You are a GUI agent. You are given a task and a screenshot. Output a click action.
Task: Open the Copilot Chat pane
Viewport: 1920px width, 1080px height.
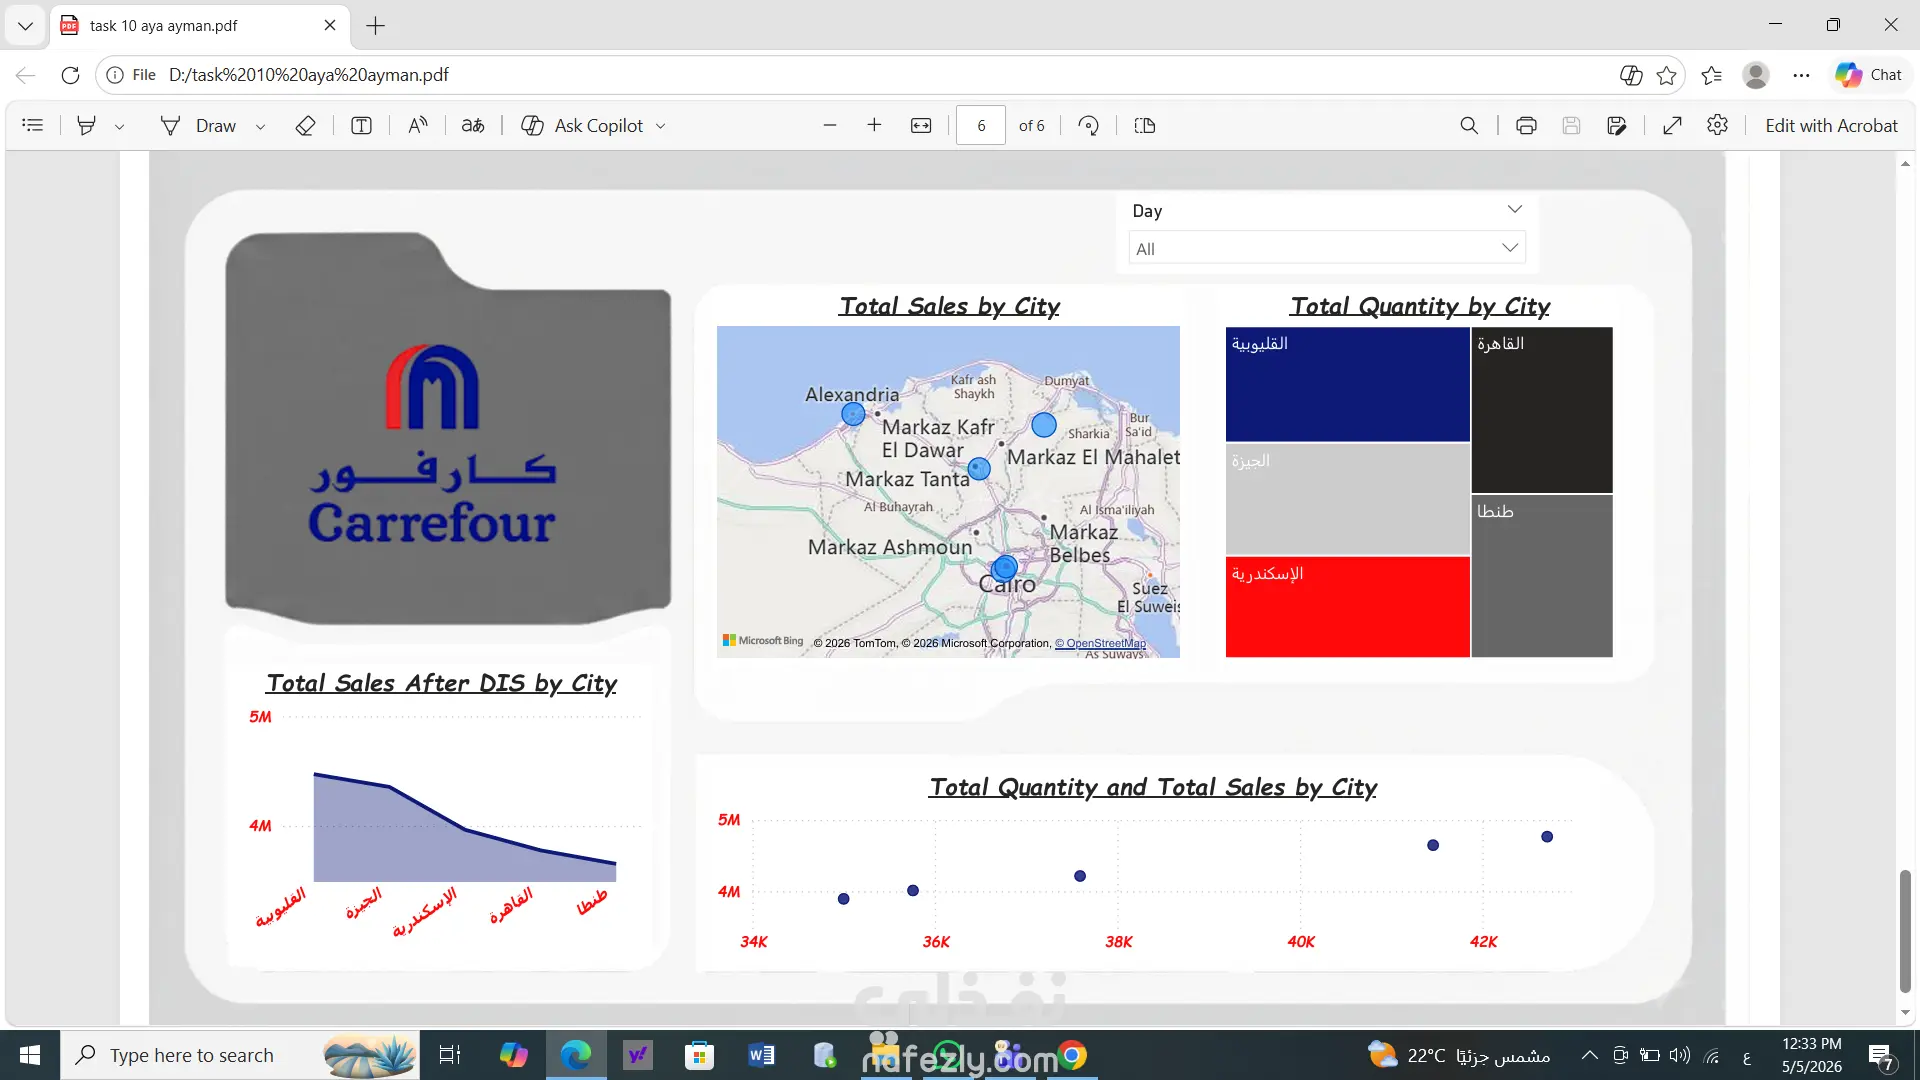click(1868, 75)
